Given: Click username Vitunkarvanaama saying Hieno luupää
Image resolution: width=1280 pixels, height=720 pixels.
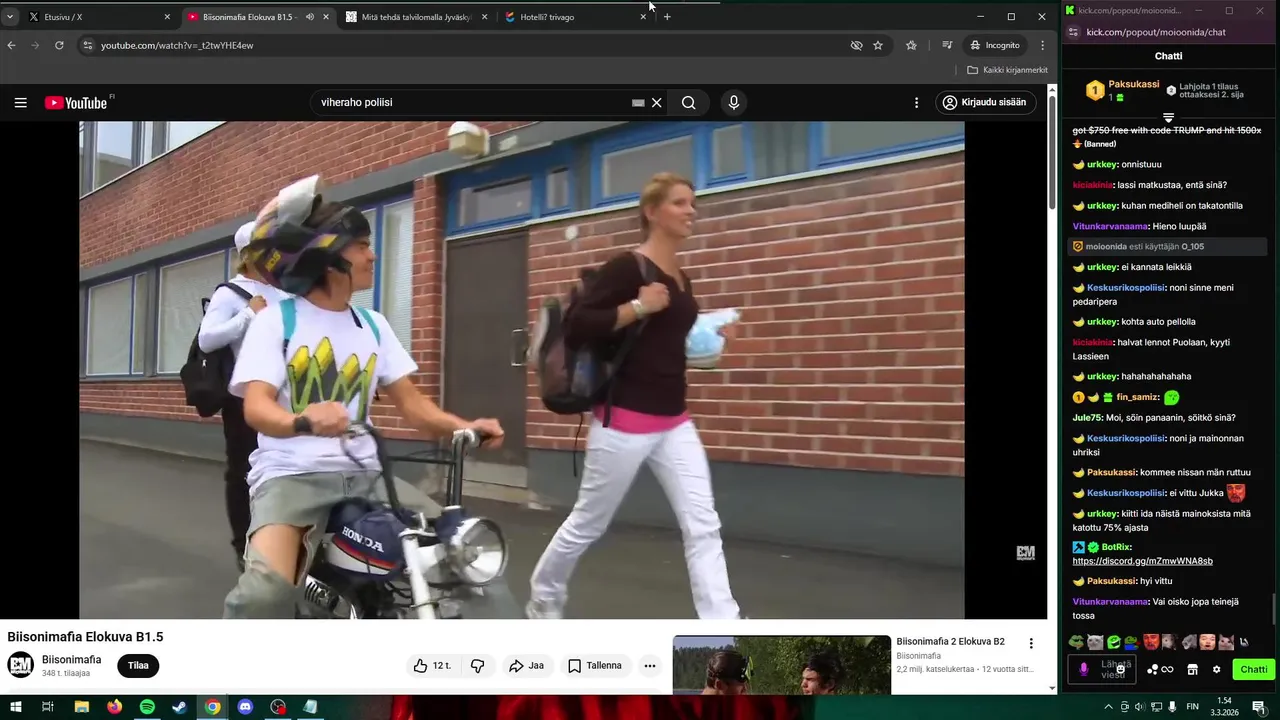Looking at the screenshot, I should click(1110, 226).
